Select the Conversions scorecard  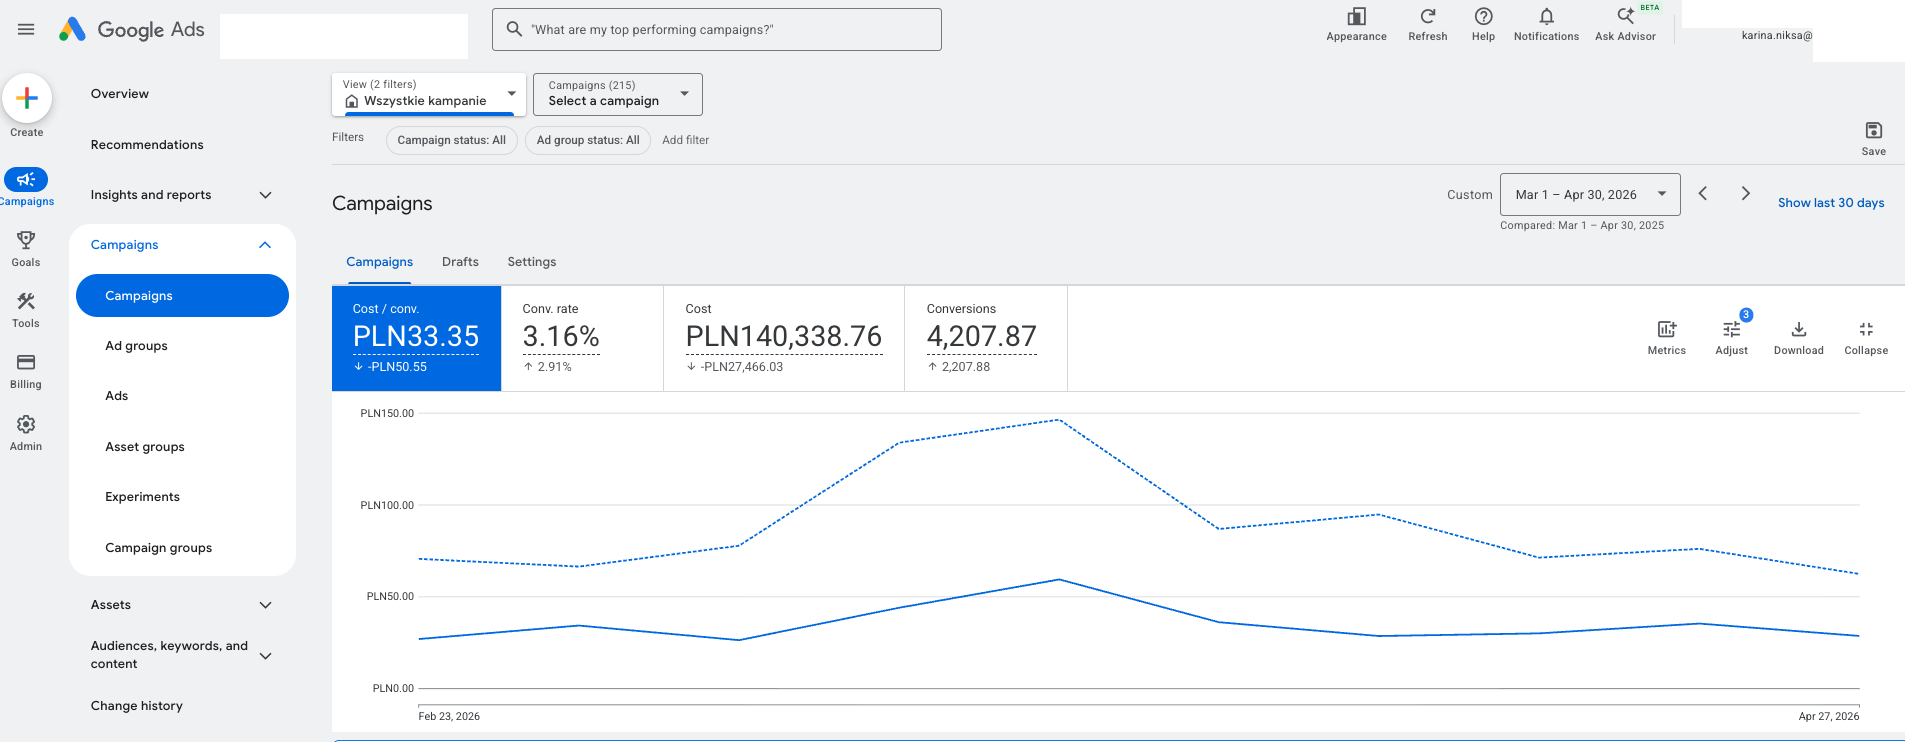[x=985, y=338]
